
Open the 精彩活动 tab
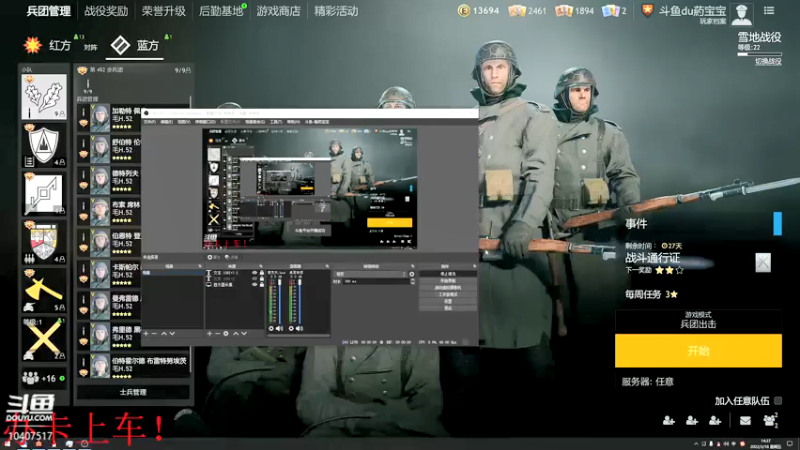pos(336,11)
